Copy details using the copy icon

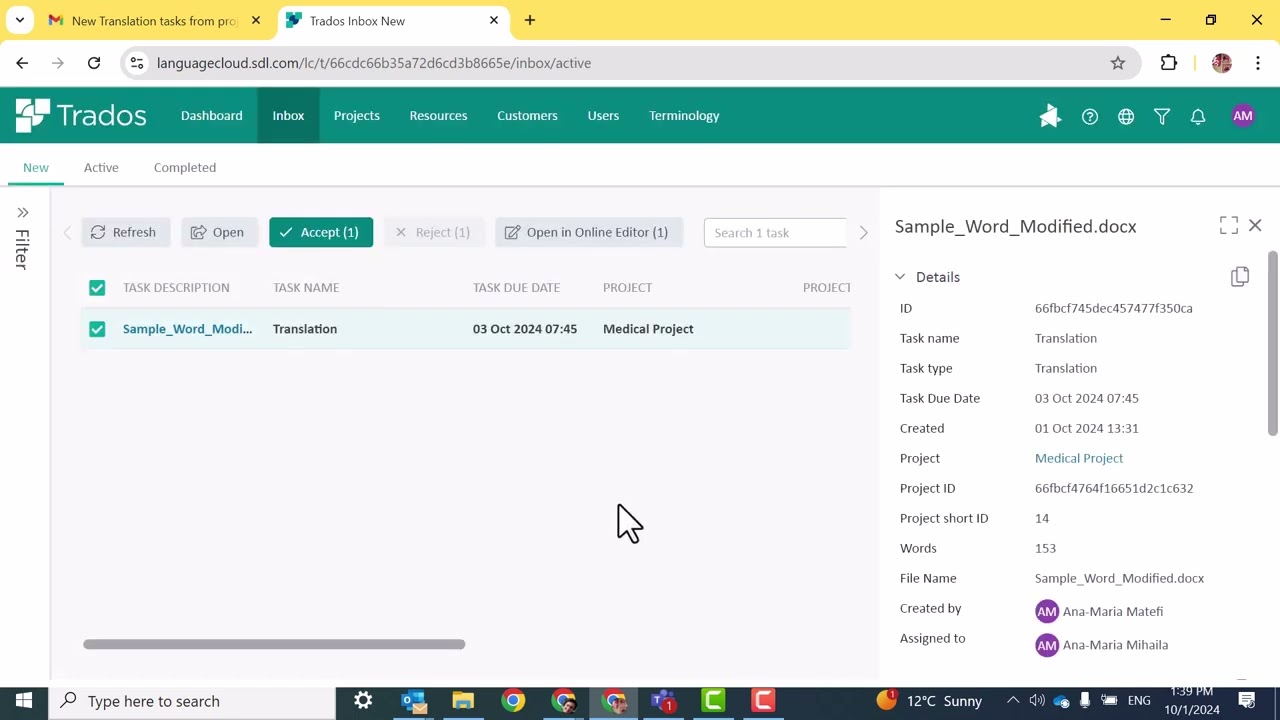tap(1240, 276)
